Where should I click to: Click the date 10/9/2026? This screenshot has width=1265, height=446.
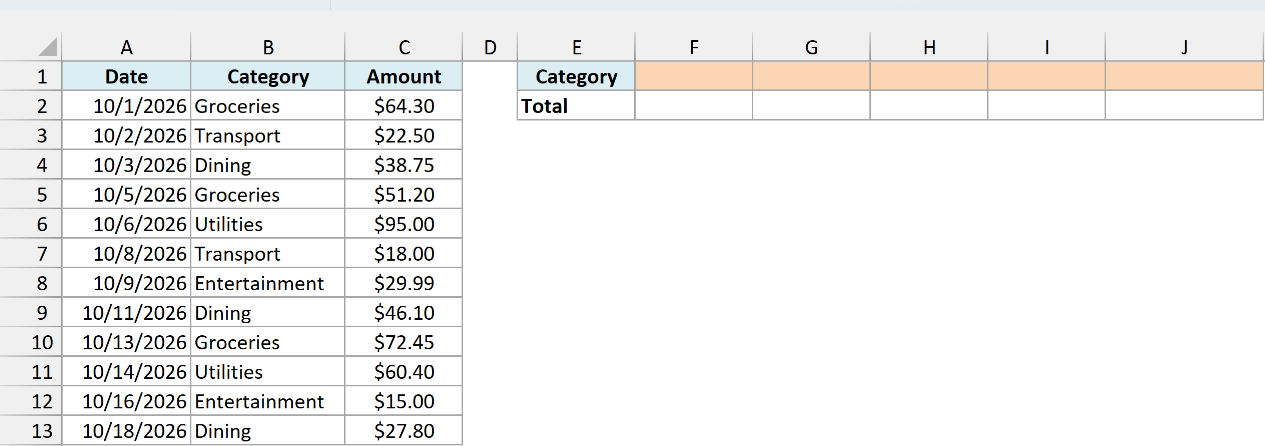pyautogui.click(x=140, y=283)
